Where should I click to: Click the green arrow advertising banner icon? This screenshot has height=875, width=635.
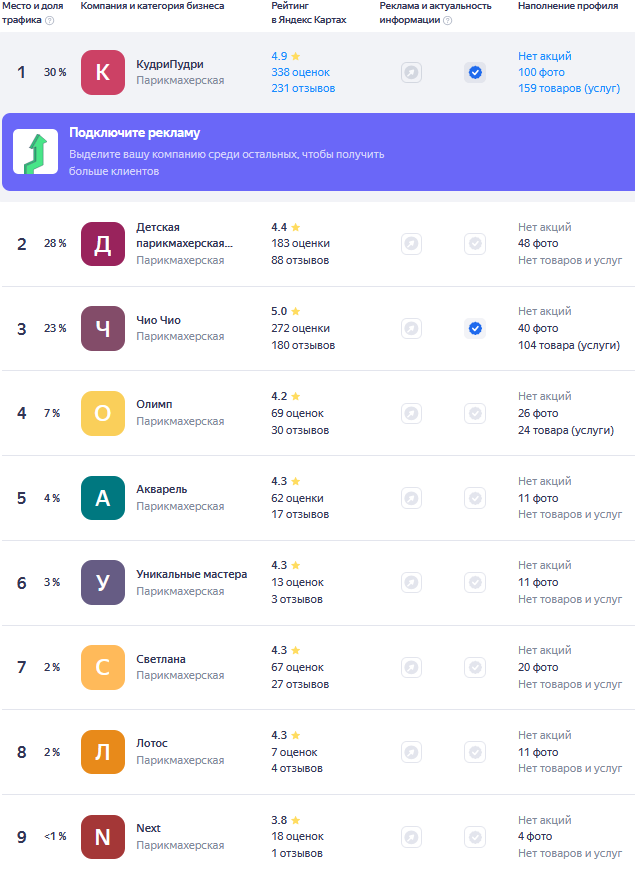[x=35, y=152]
